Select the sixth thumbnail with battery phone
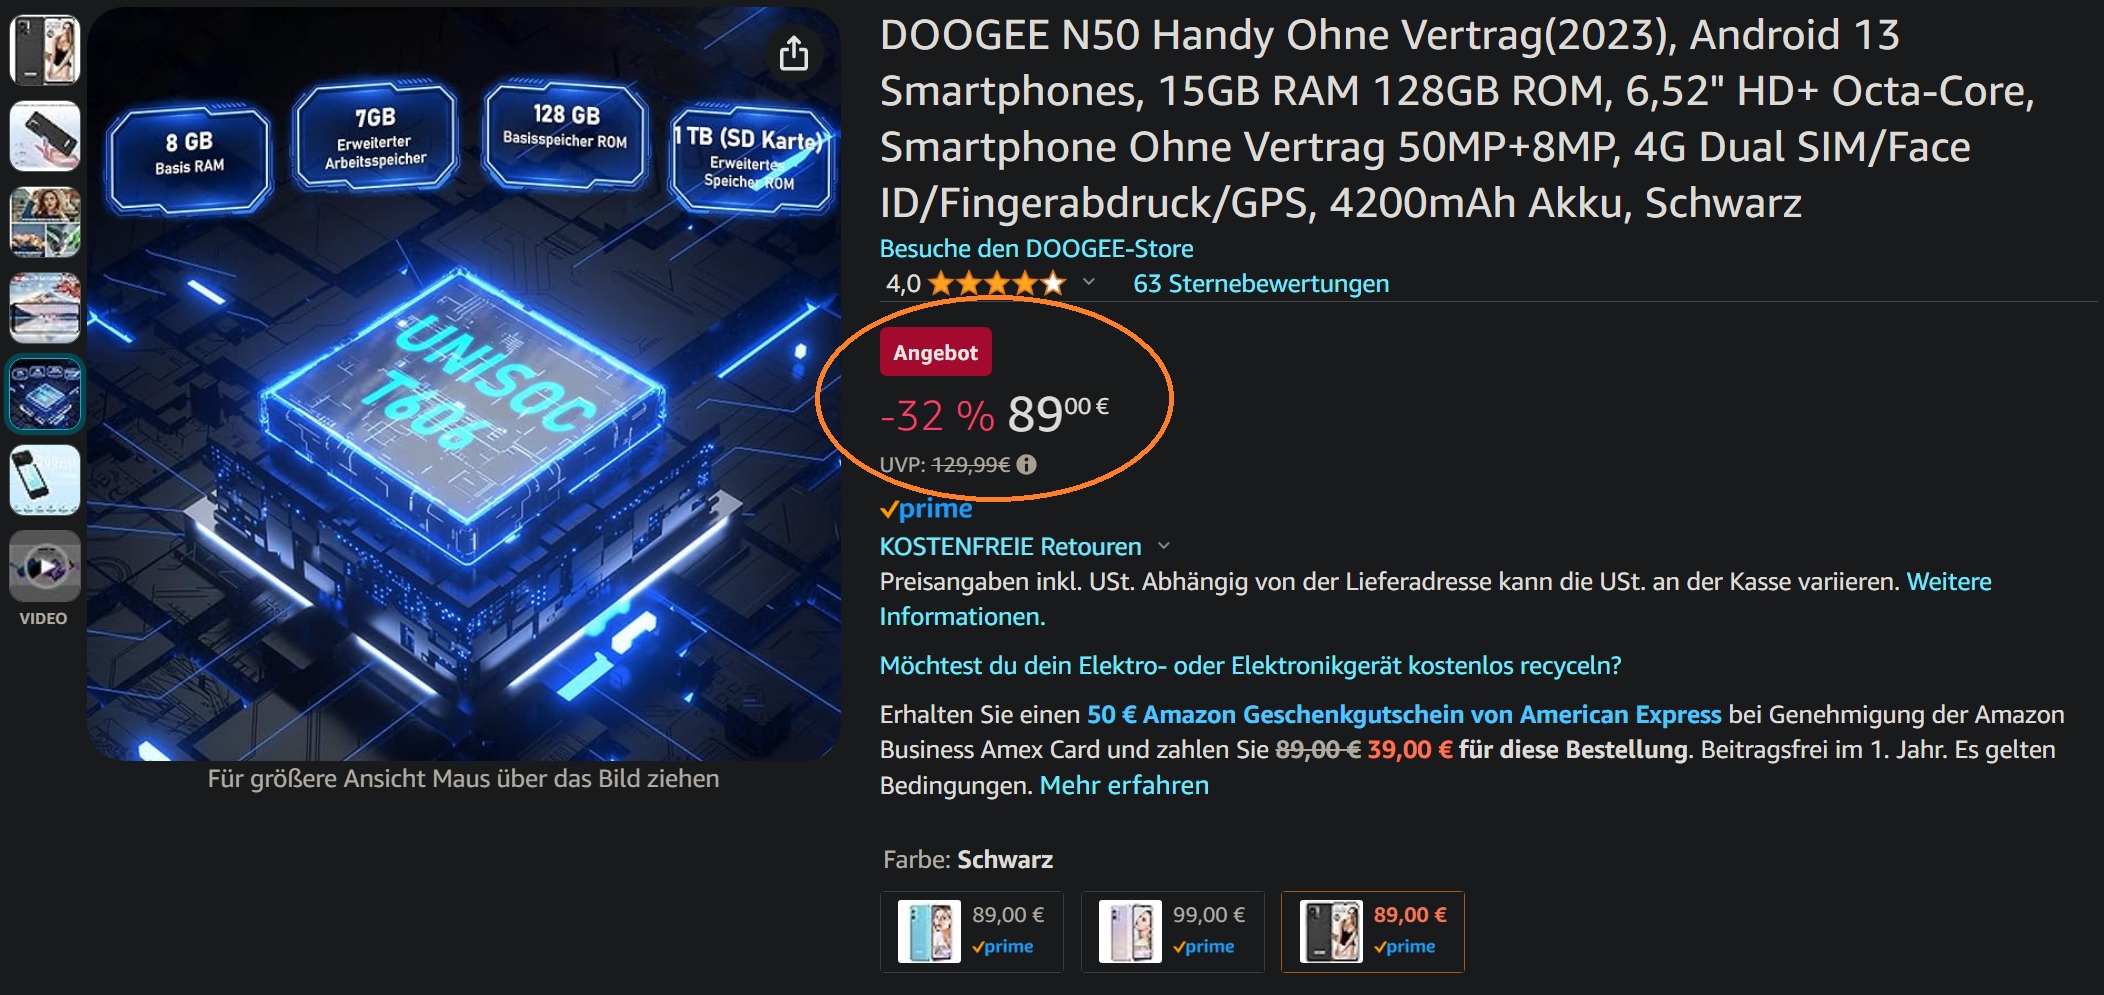The height and width of the screenshot is (995, 2104). (45, 480)
